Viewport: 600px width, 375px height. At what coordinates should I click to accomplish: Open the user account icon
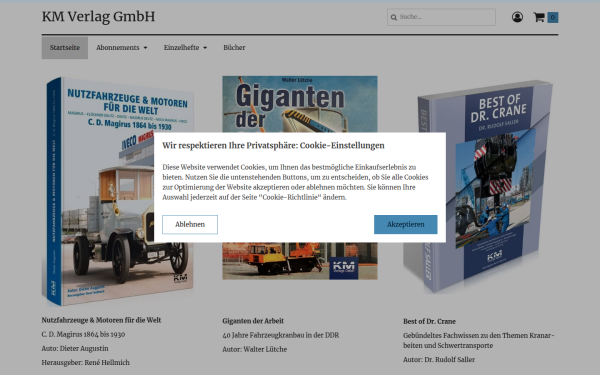(x=517, y=17)
